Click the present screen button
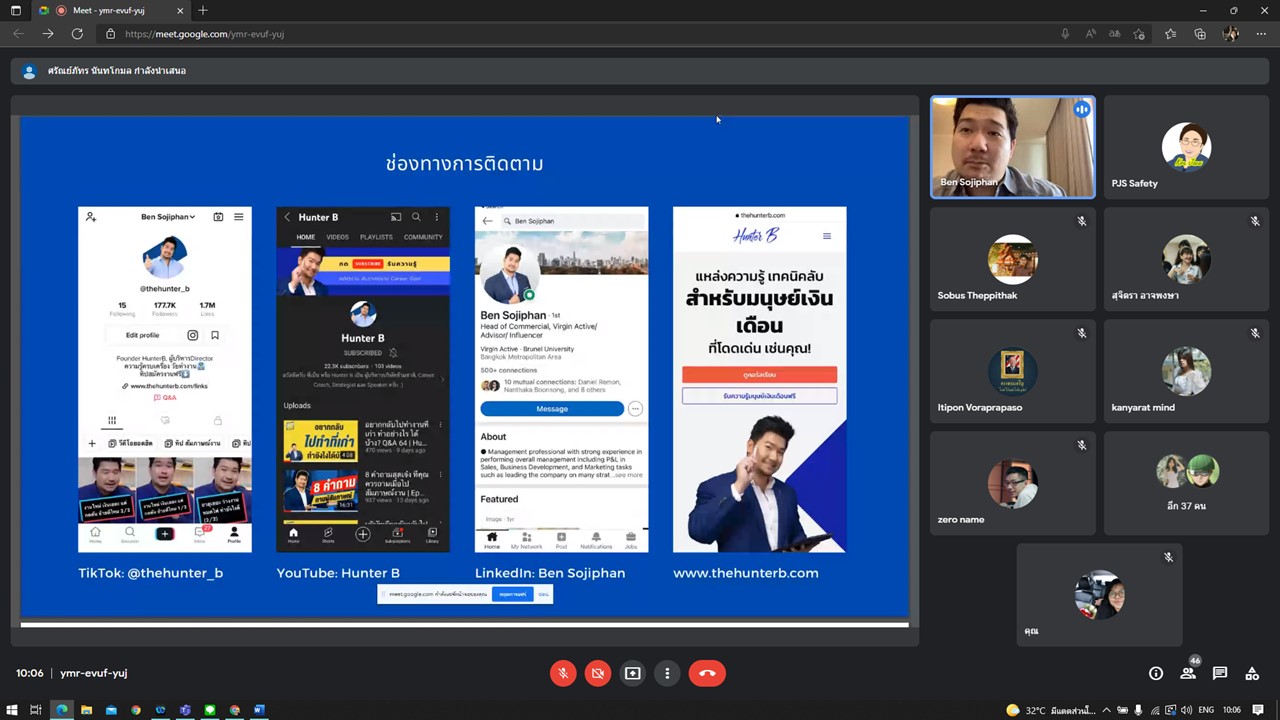The height and width of the screenshot is (720, 1280). [633, 673]
